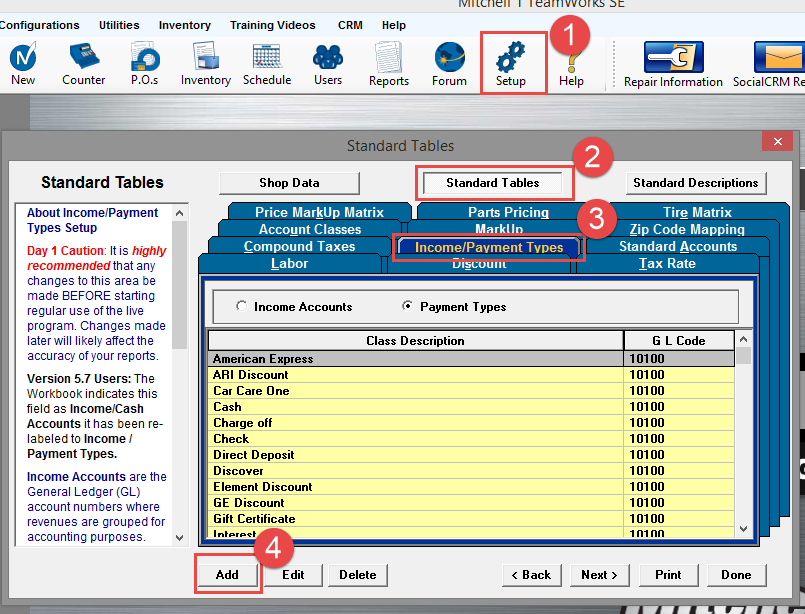Viewport: 805px width, 614px height.
Task: Switch to the Tire Matrix tab
Action: 697,212
